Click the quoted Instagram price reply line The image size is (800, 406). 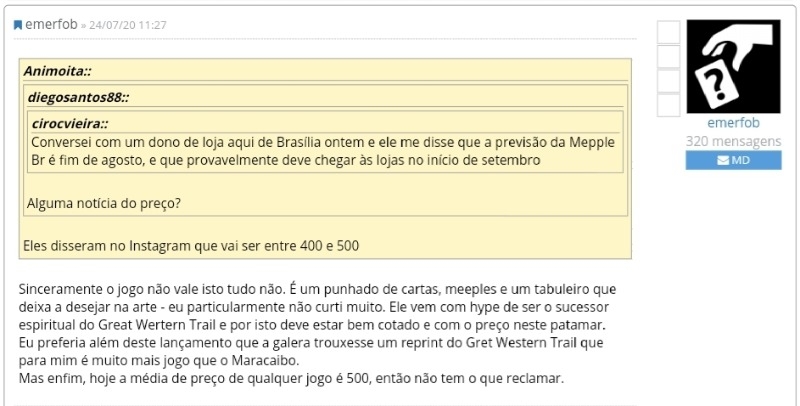coord(190,245)
